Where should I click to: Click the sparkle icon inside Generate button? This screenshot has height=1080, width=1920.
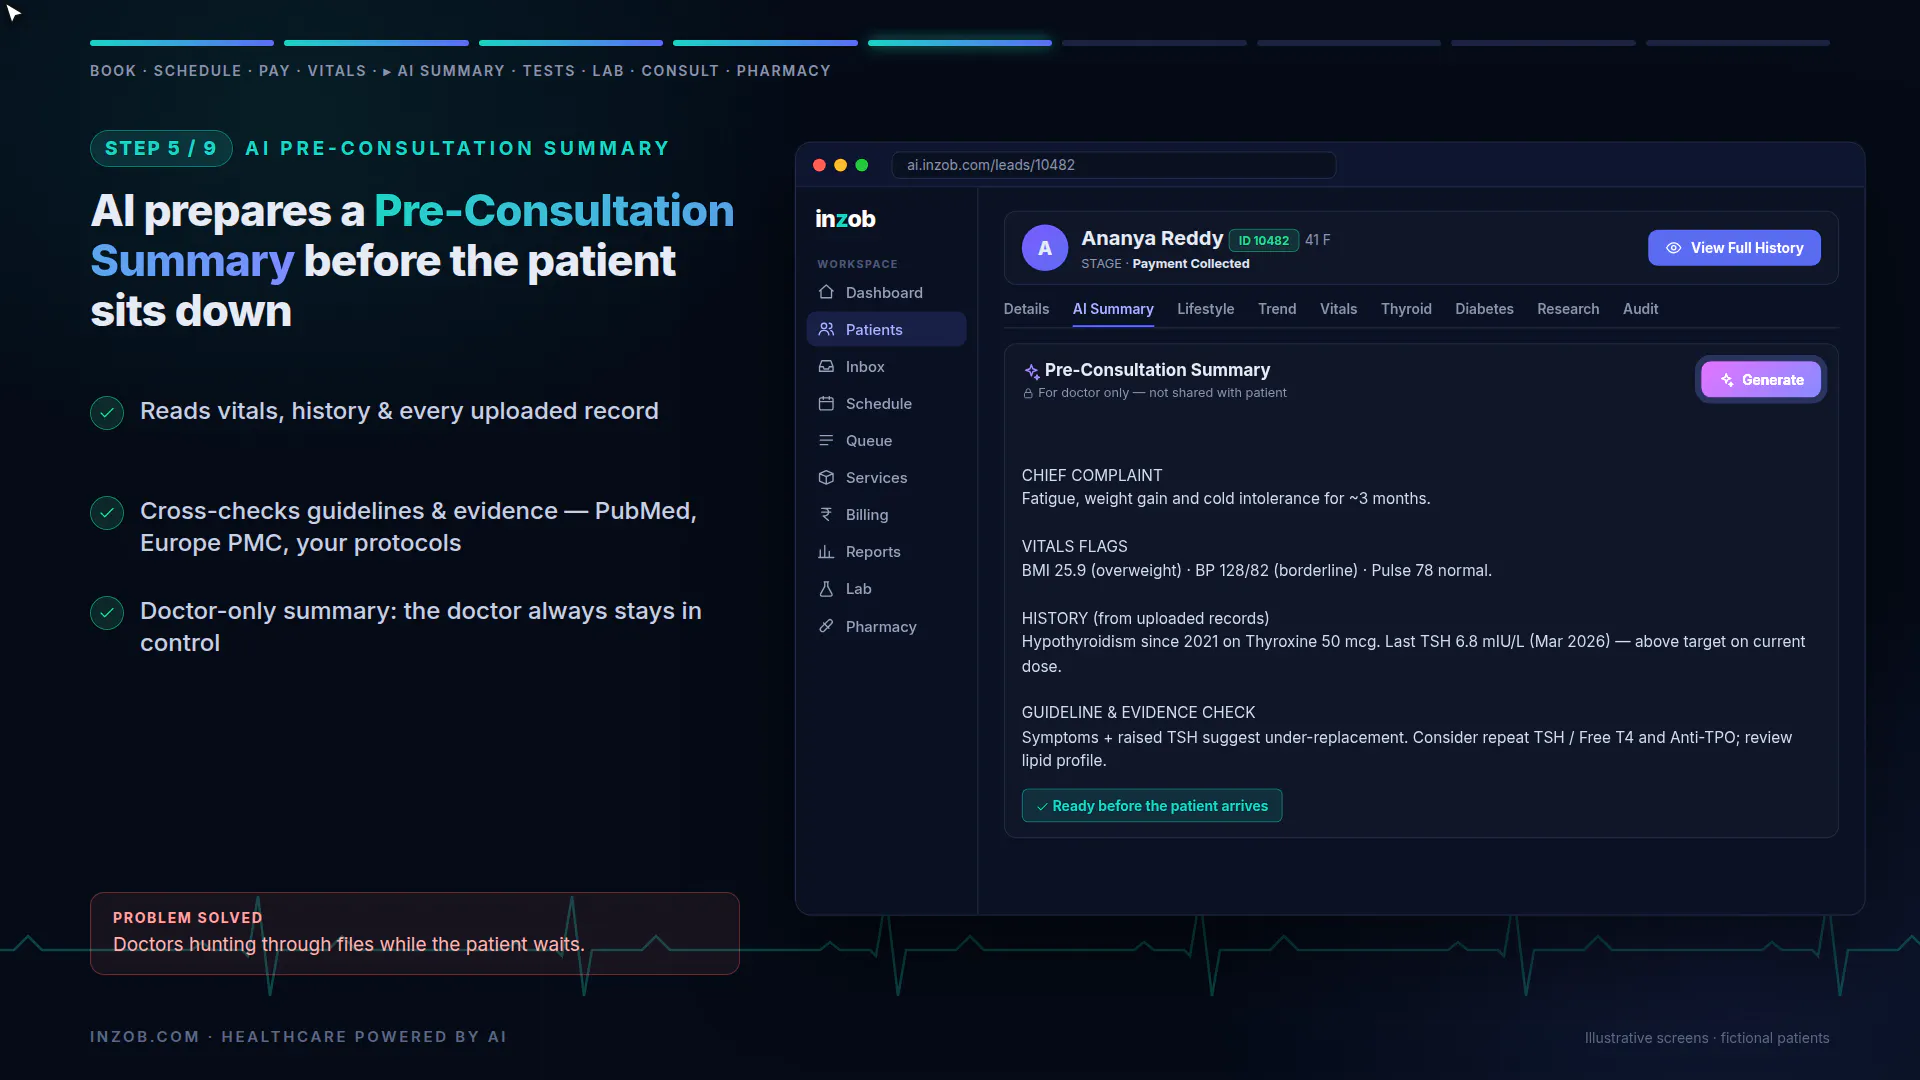point(1727,380)
